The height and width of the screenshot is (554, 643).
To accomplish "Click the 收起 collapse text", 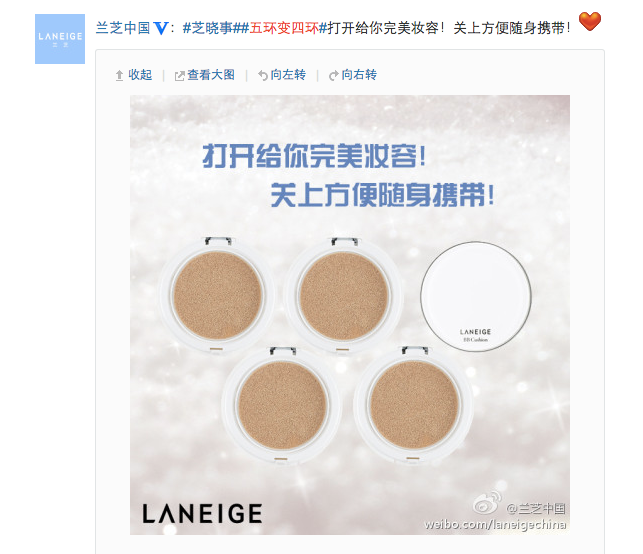I will coord(140,75).
